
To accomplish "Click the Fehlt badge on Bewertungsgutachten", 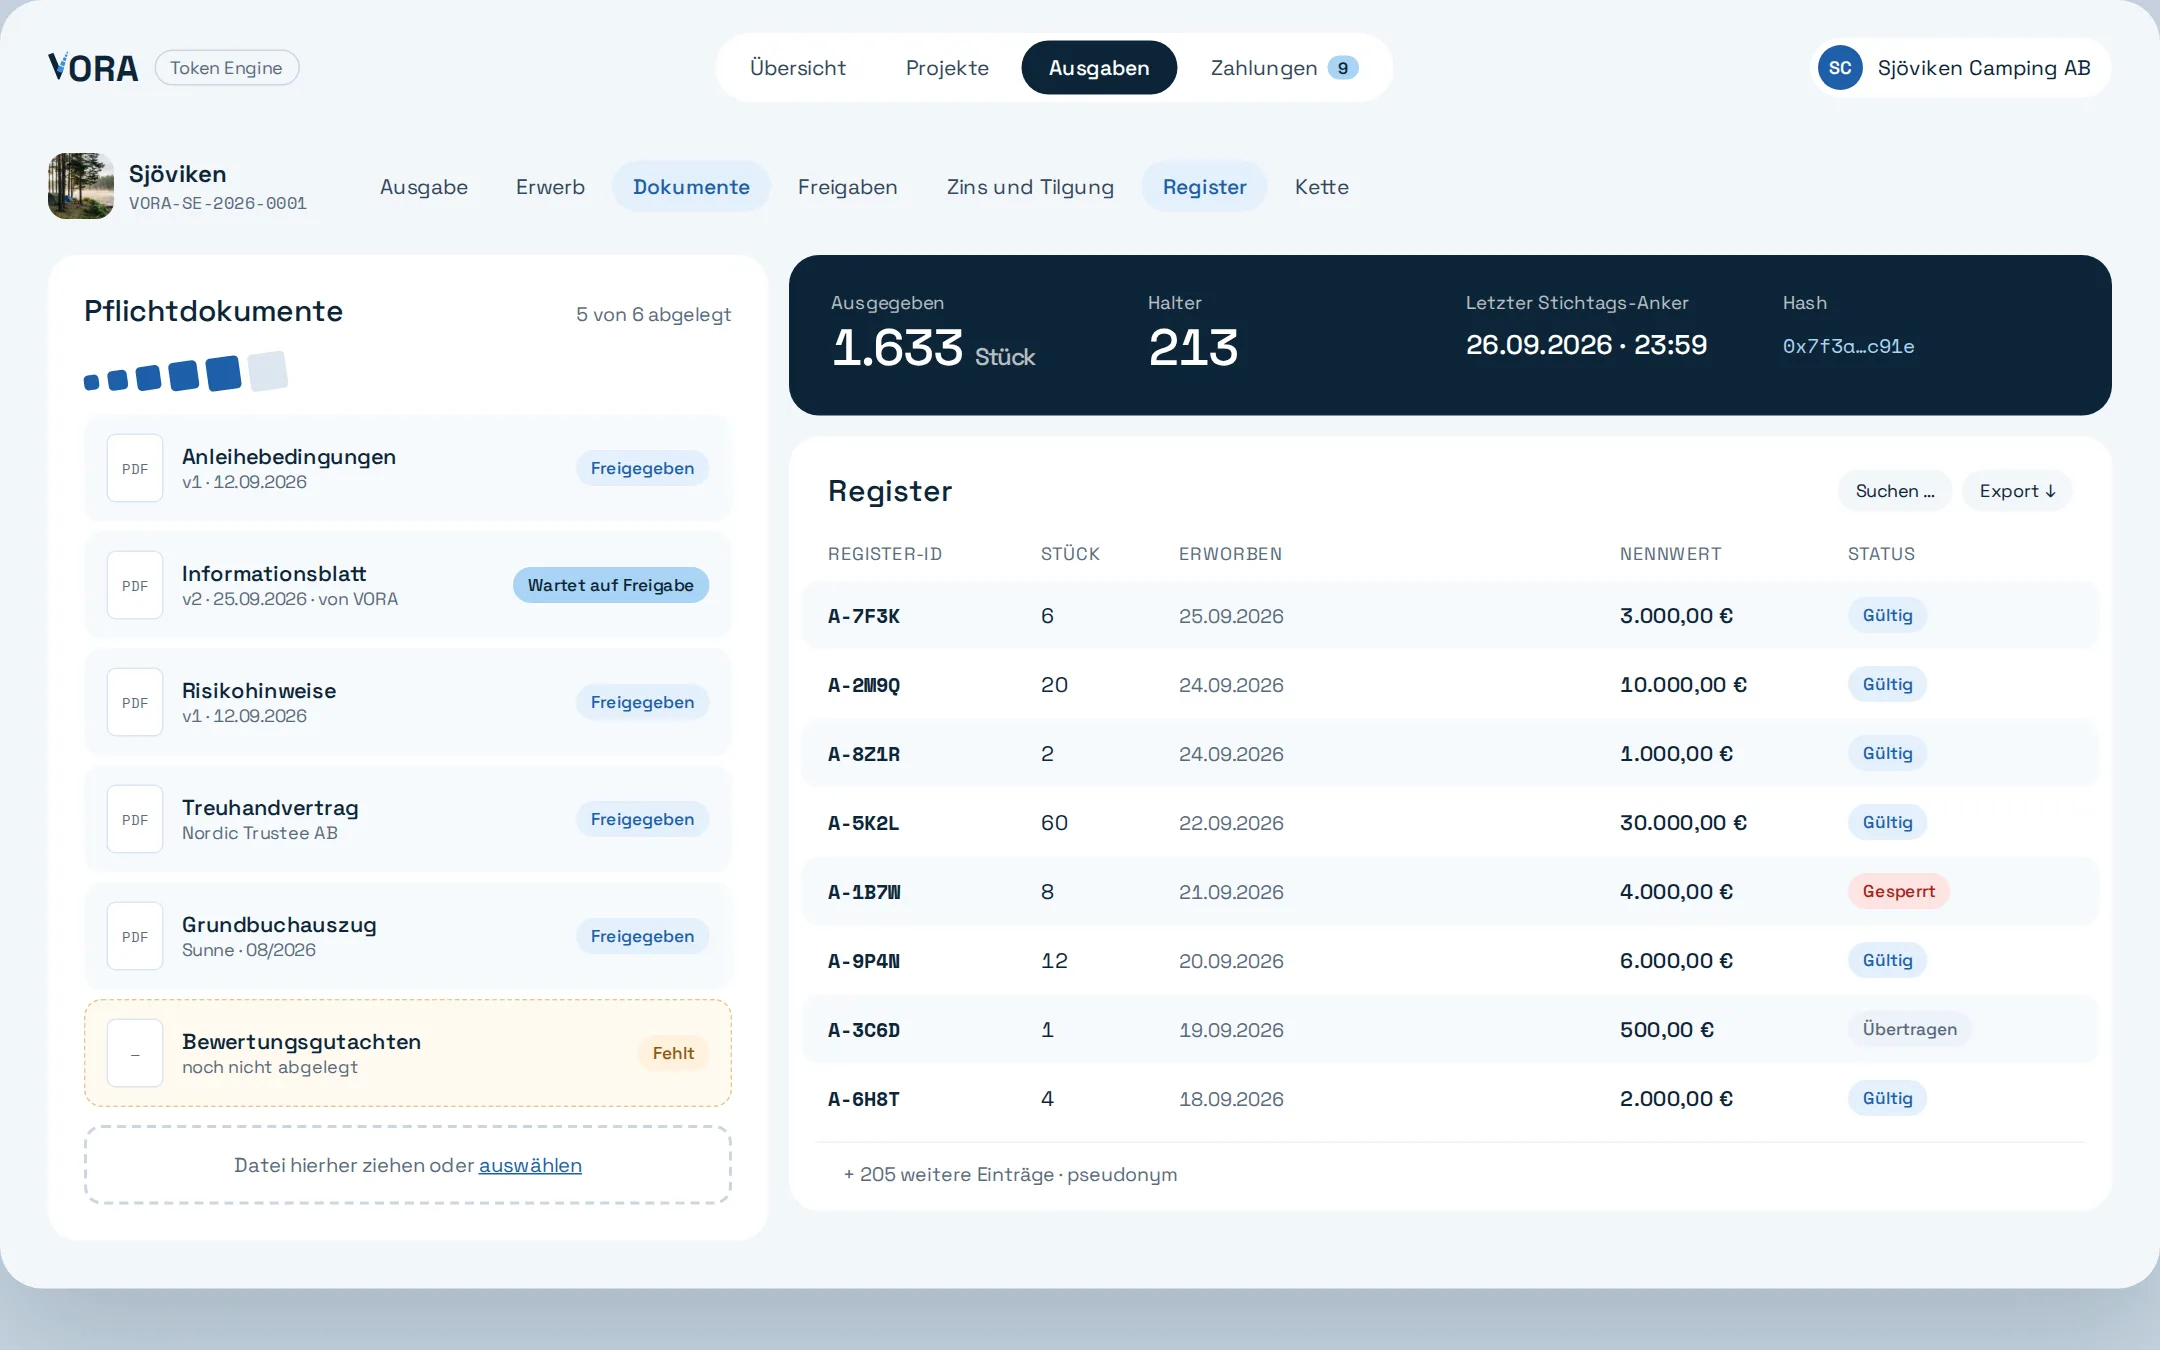I will click(x=673, y=1053).
